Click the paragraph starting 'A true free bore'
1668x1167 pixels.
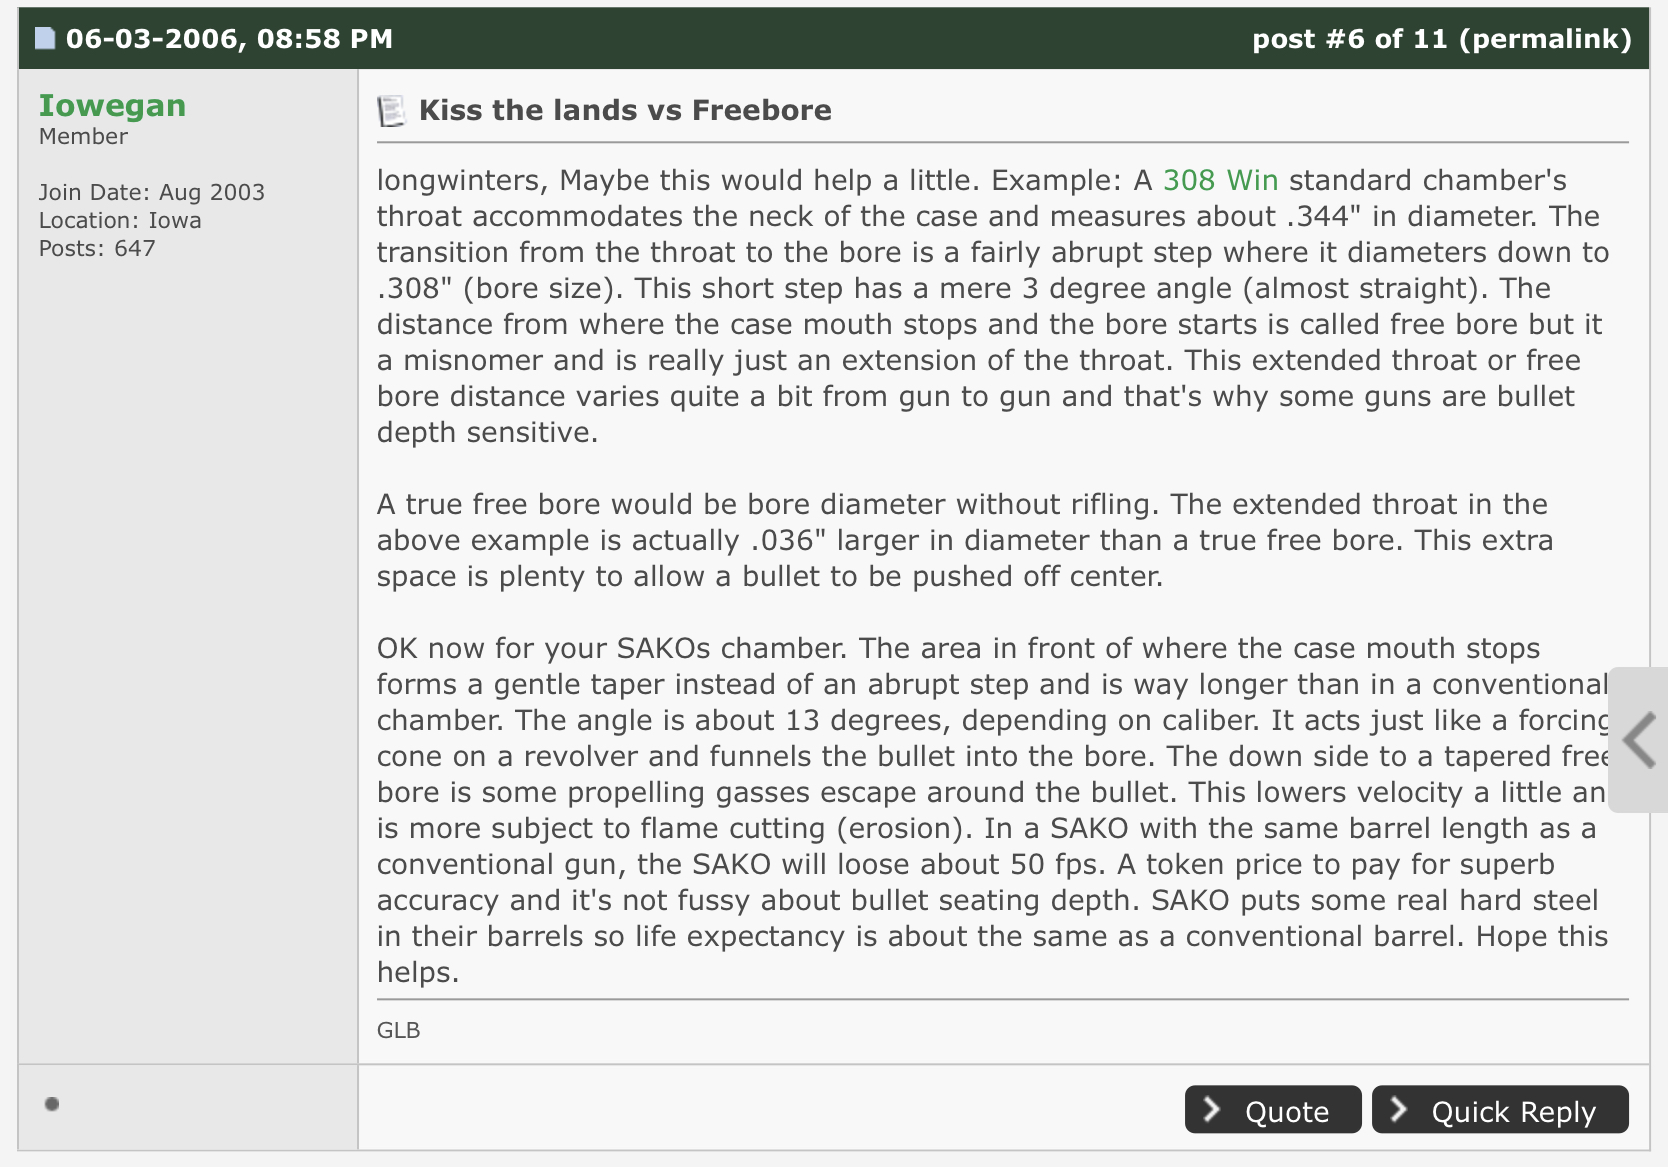coord(965,540)
